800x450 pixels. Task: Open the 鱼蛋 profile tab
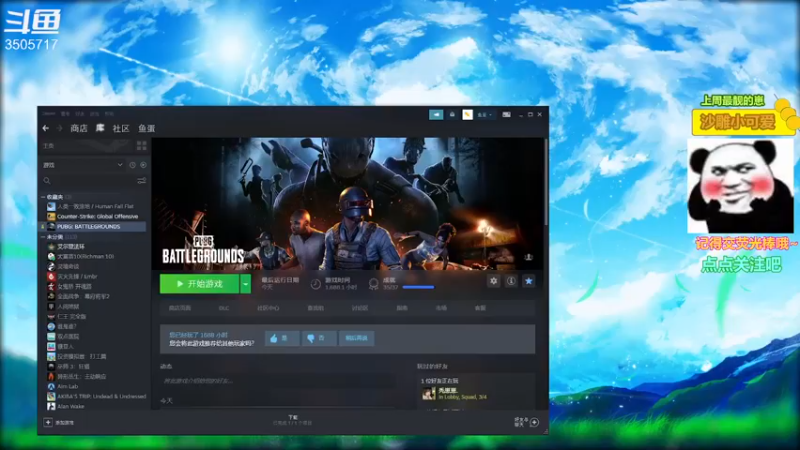coord(146,128)
